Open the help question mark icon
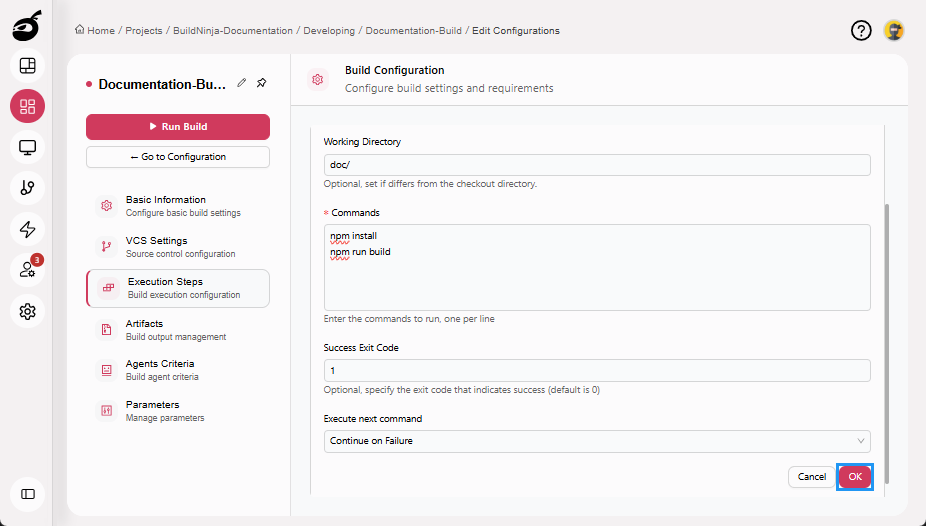 861,30
